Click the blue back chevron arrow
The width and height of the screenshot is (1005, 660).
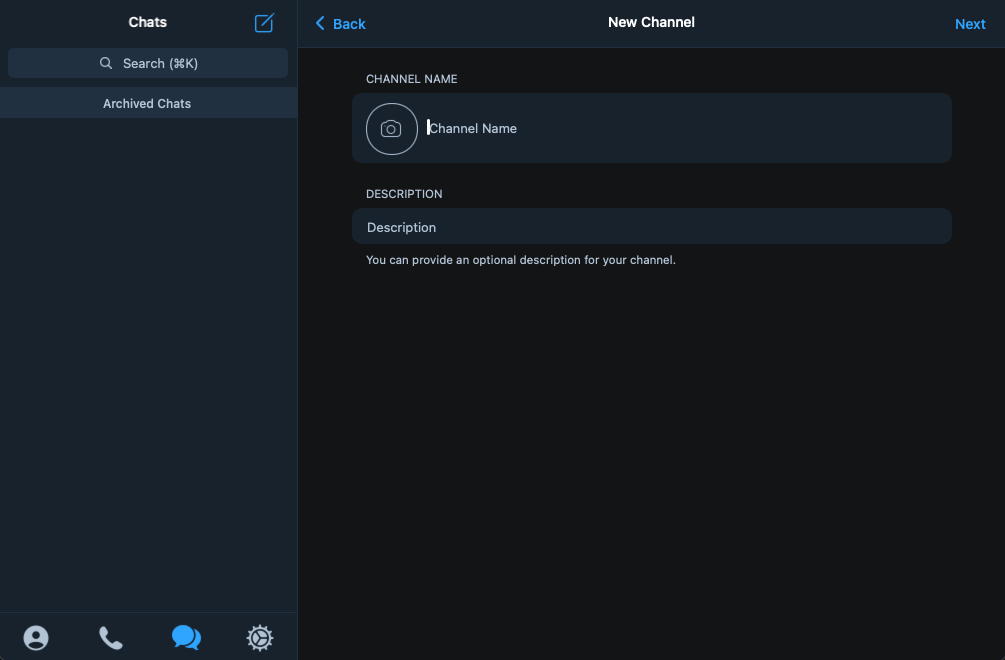coord(319,23)
